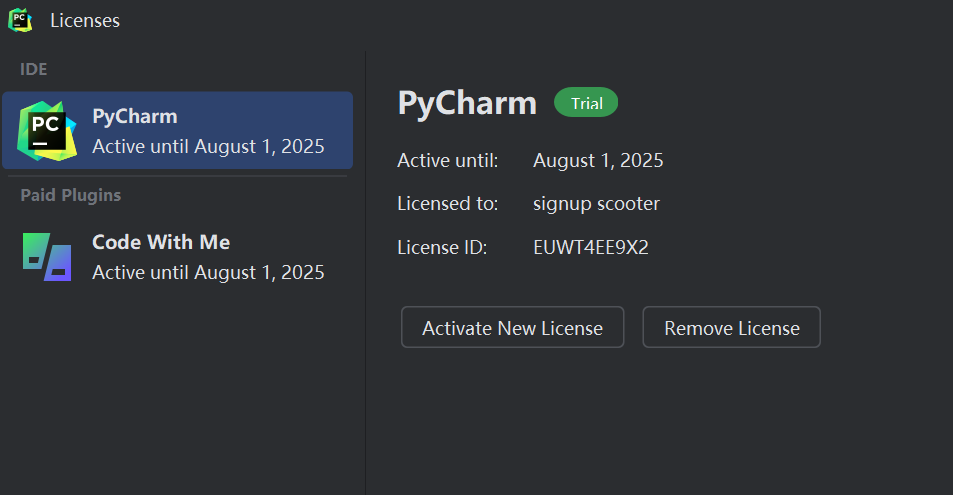Select the PyCharm license entry

177,130
